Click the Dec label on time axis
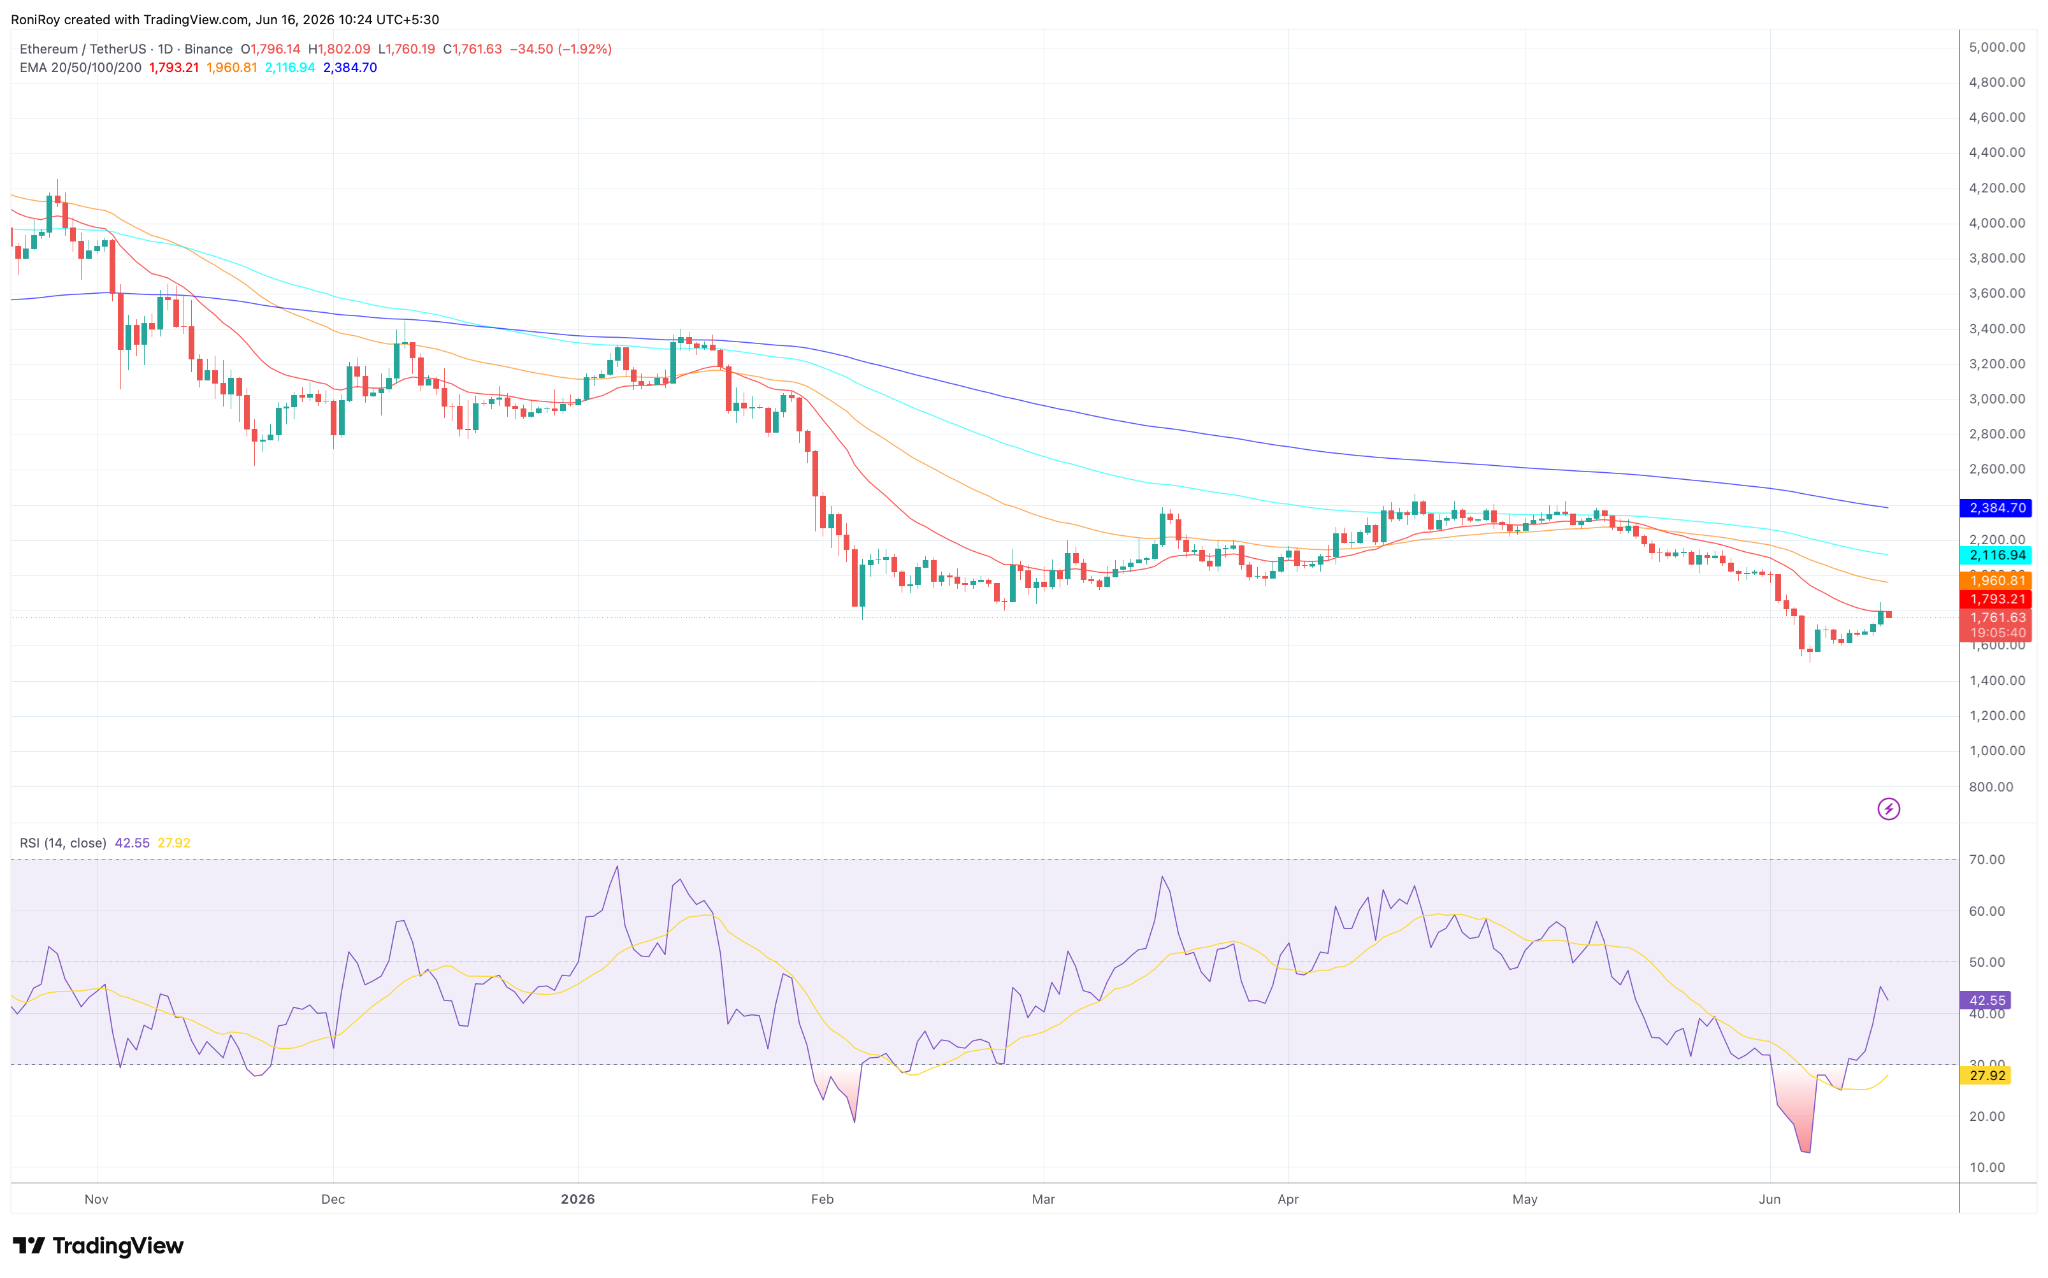 pos(333,1199)
